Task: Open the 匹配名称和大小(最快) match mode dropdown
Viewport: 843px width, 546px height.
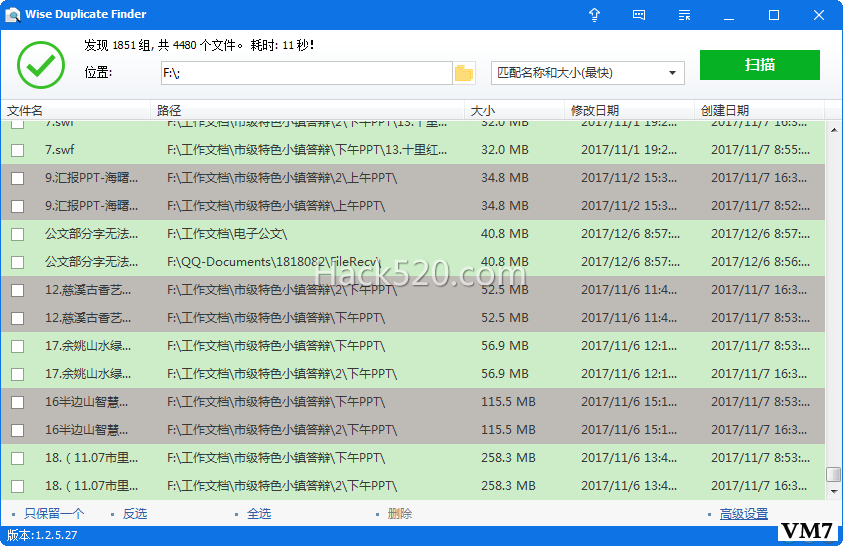Action: click(588, 73)
